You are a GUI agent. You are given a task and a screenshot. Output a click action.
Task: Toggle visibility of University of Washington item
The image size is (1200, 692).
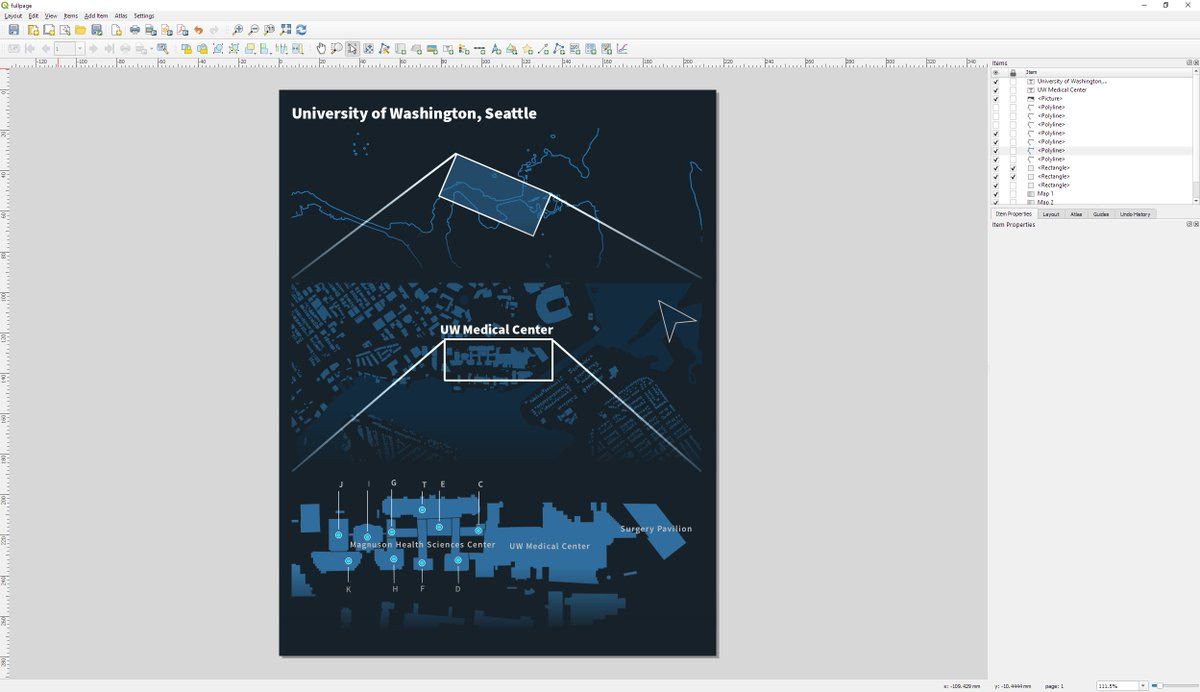click(x=996, y=81)
